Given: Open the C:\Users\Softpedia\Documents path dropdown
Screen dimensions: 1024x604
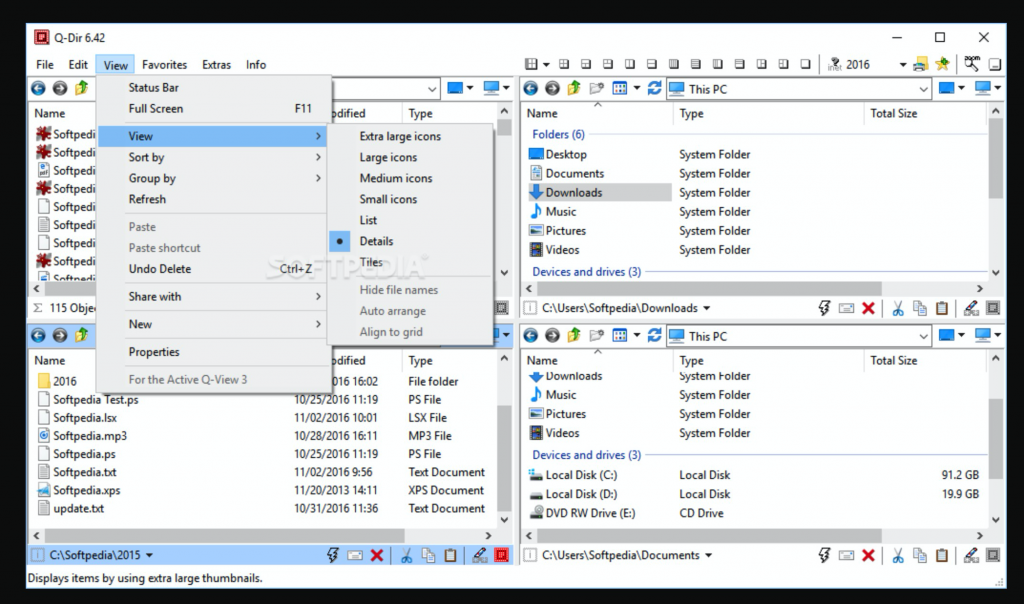Looking at the screenshot, I should click(709, 555).
